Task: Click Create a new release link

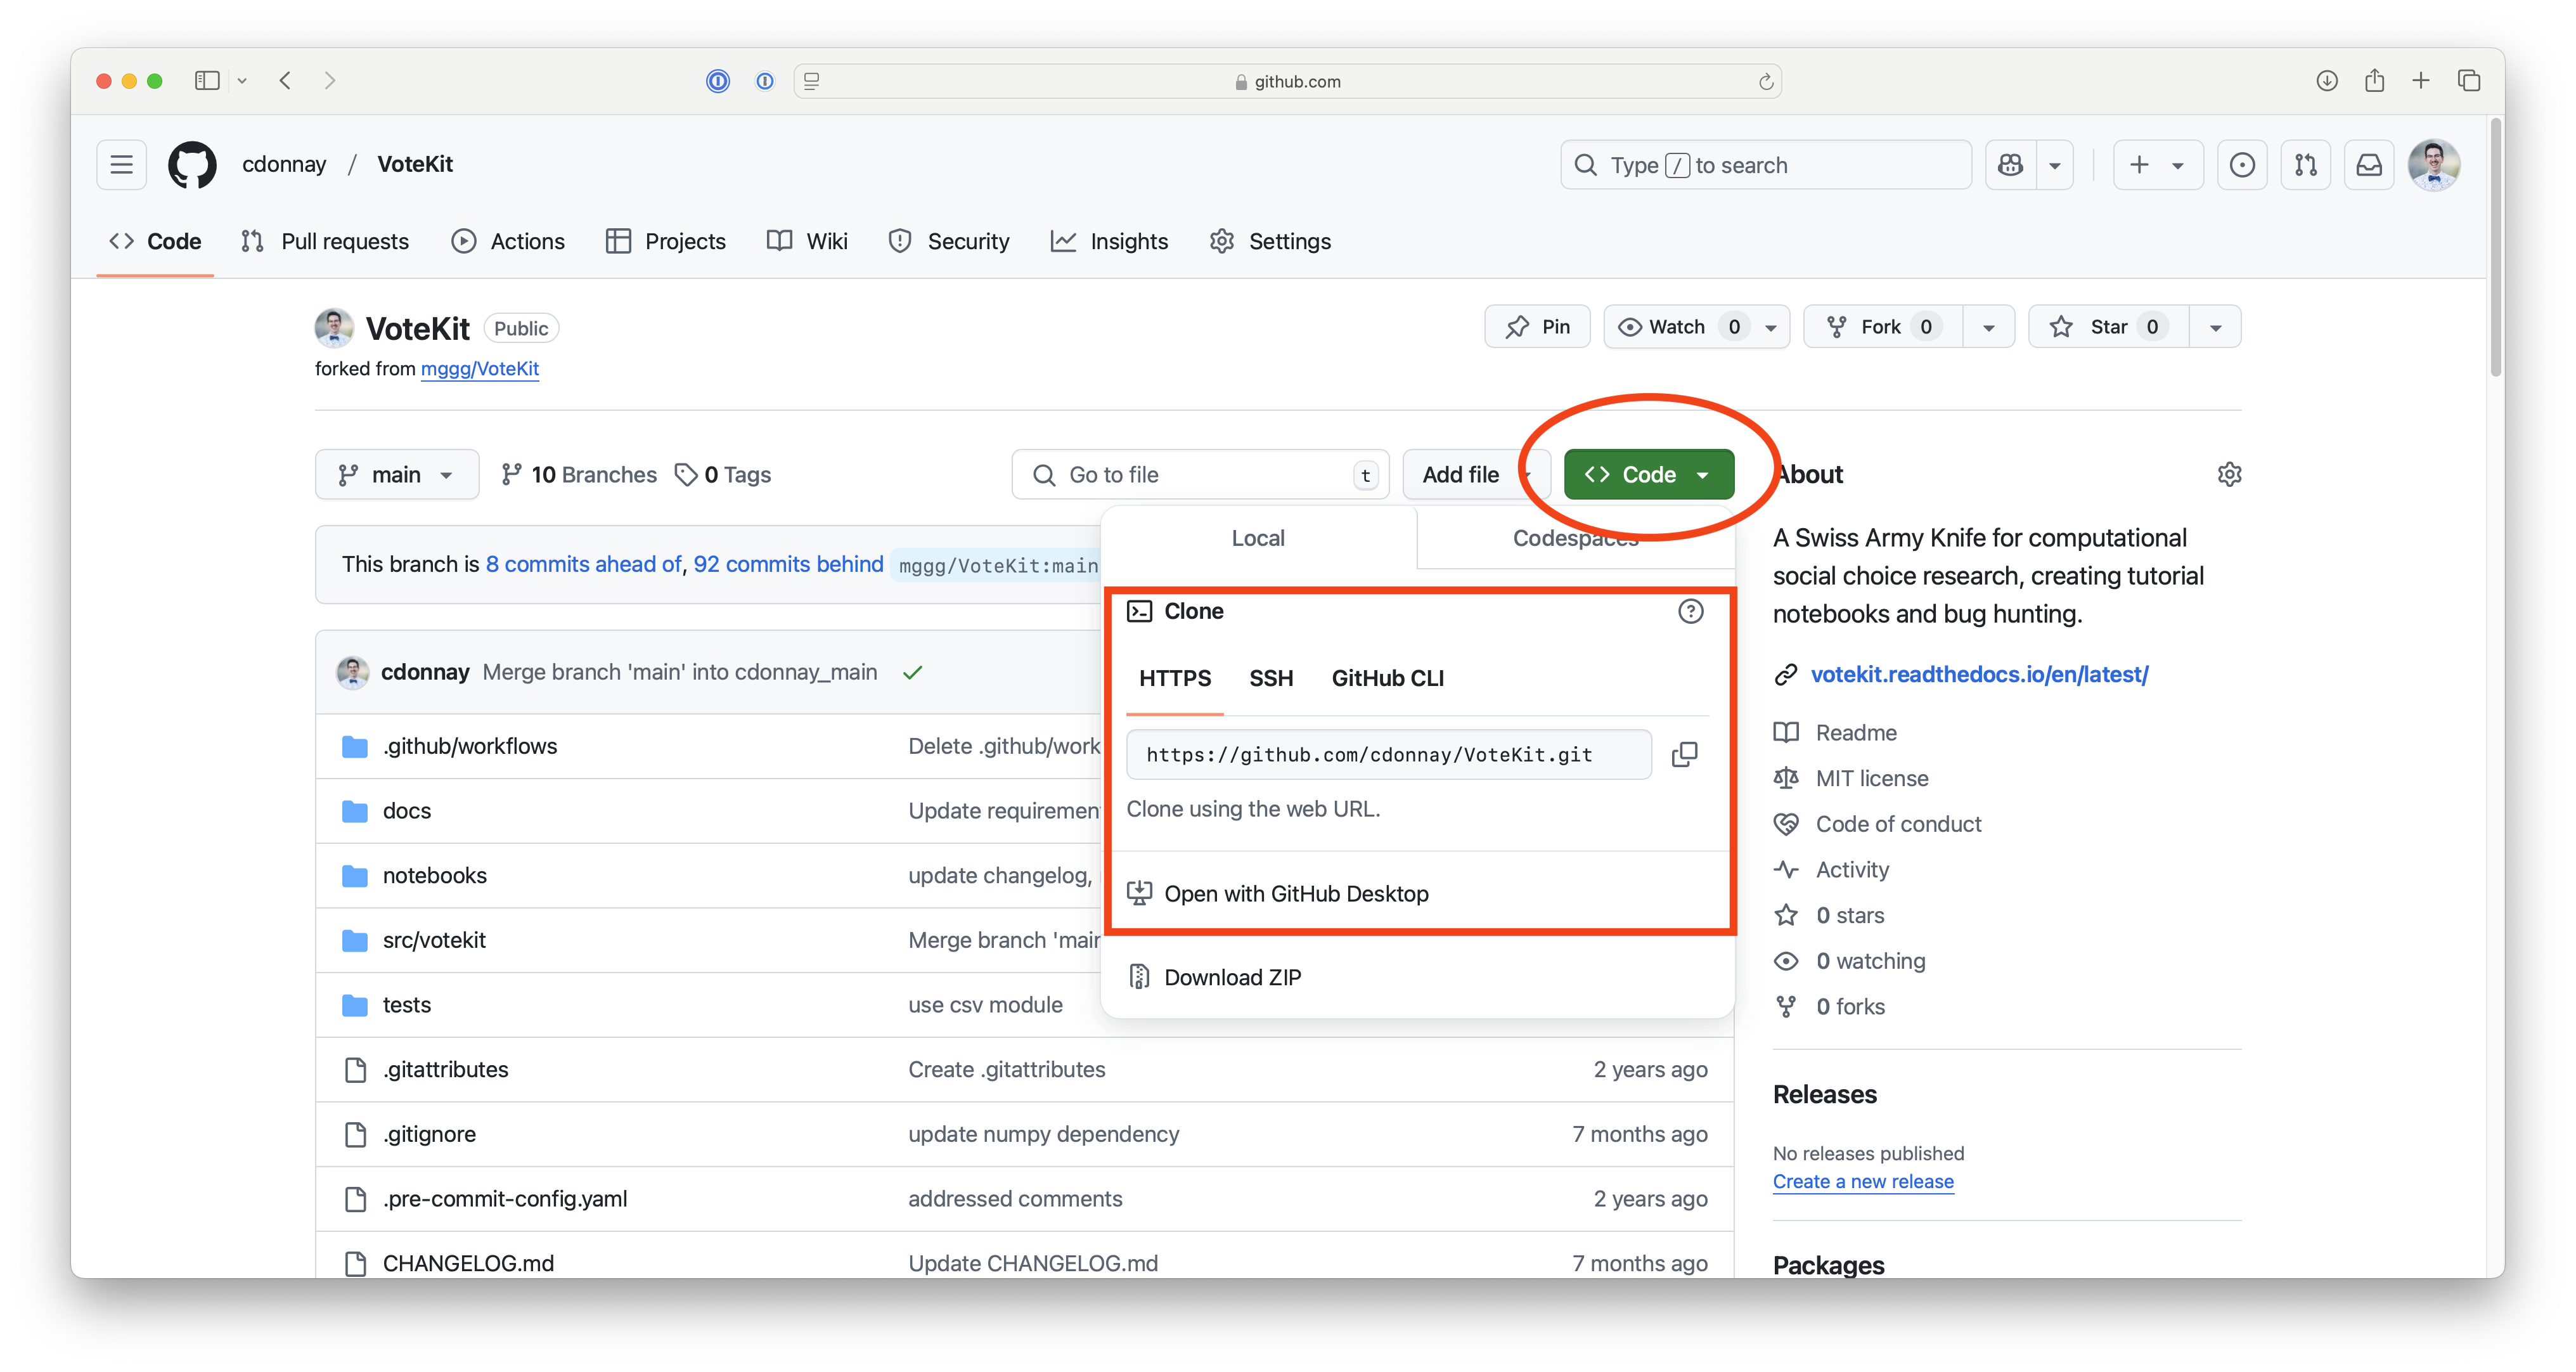Action: [1863, 1181]
